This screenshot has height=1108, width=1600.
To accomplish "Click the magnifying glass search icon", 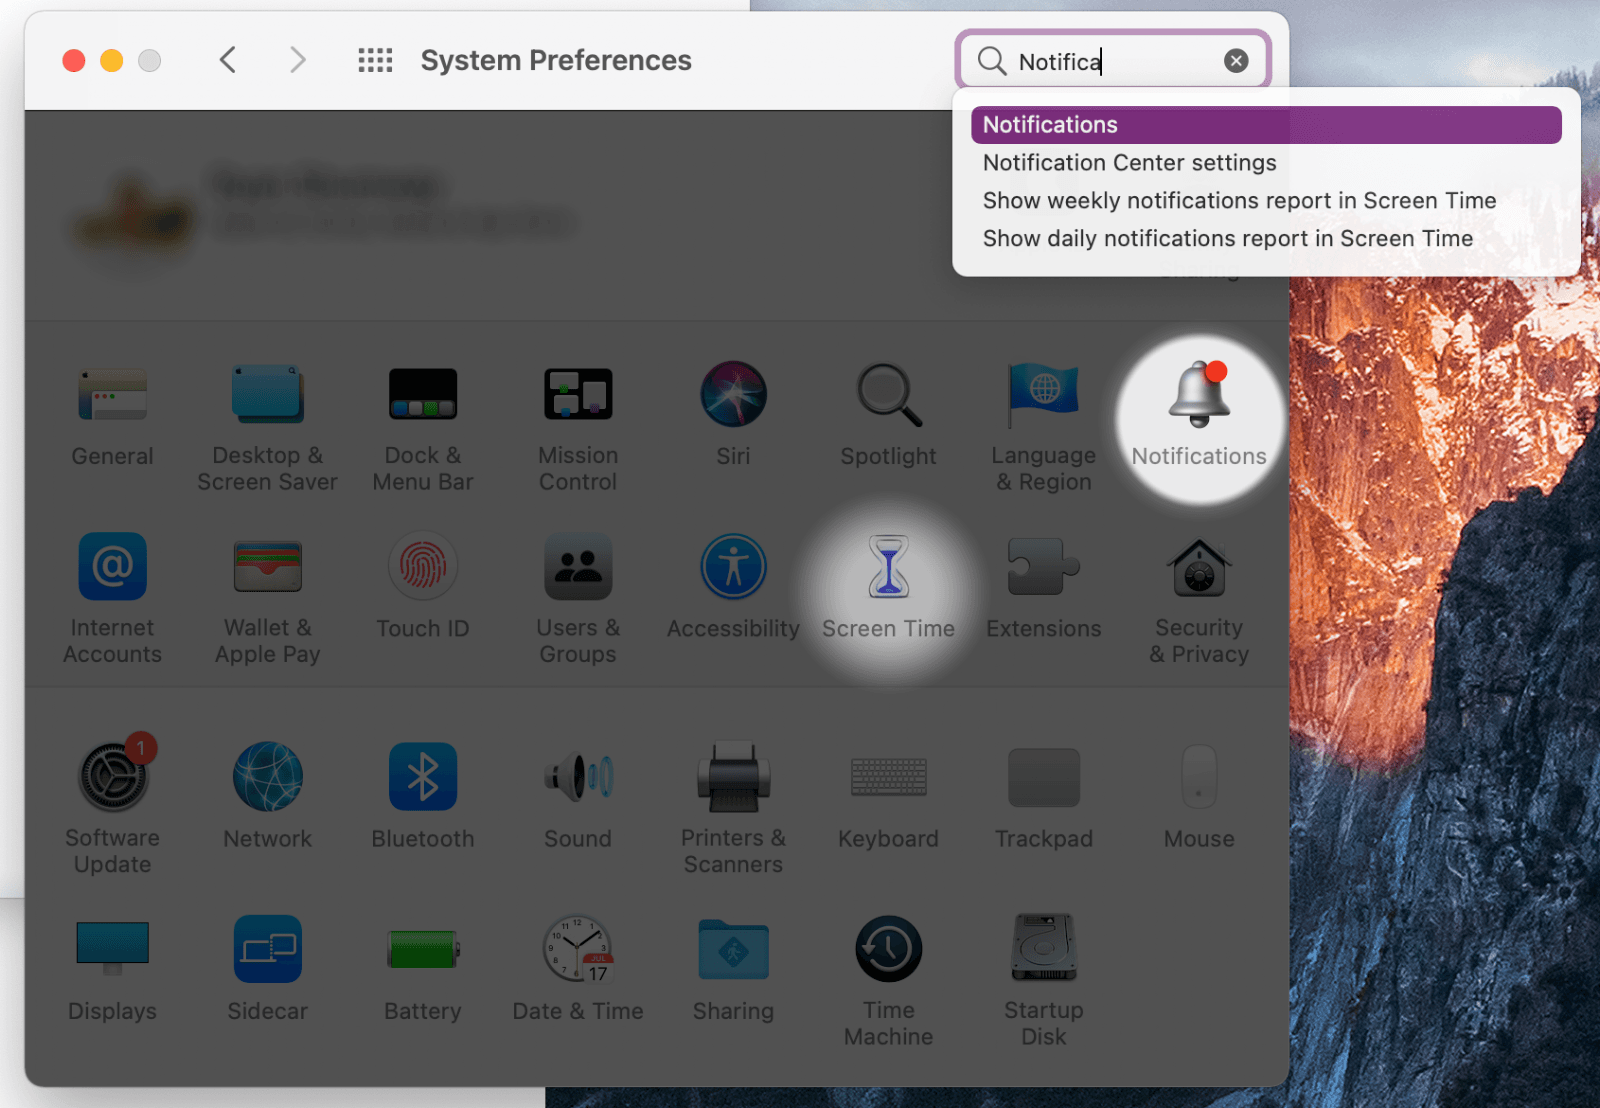I will [991, 61].
